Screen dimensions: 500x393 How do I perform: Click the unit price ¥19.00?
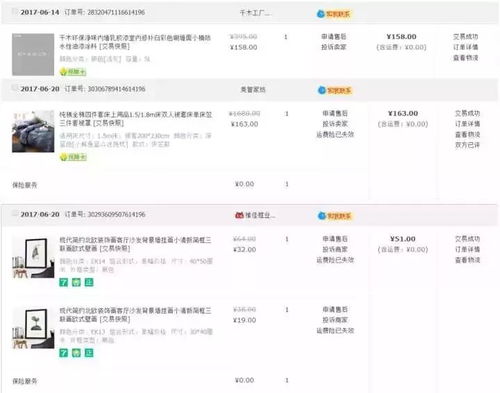point(245,320)
